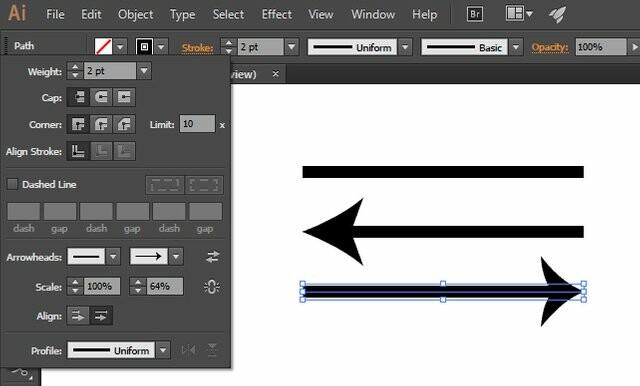The width and height of the screenshot is (640, 386).
Task: Open the Type menu
Action: coord(182,15)
